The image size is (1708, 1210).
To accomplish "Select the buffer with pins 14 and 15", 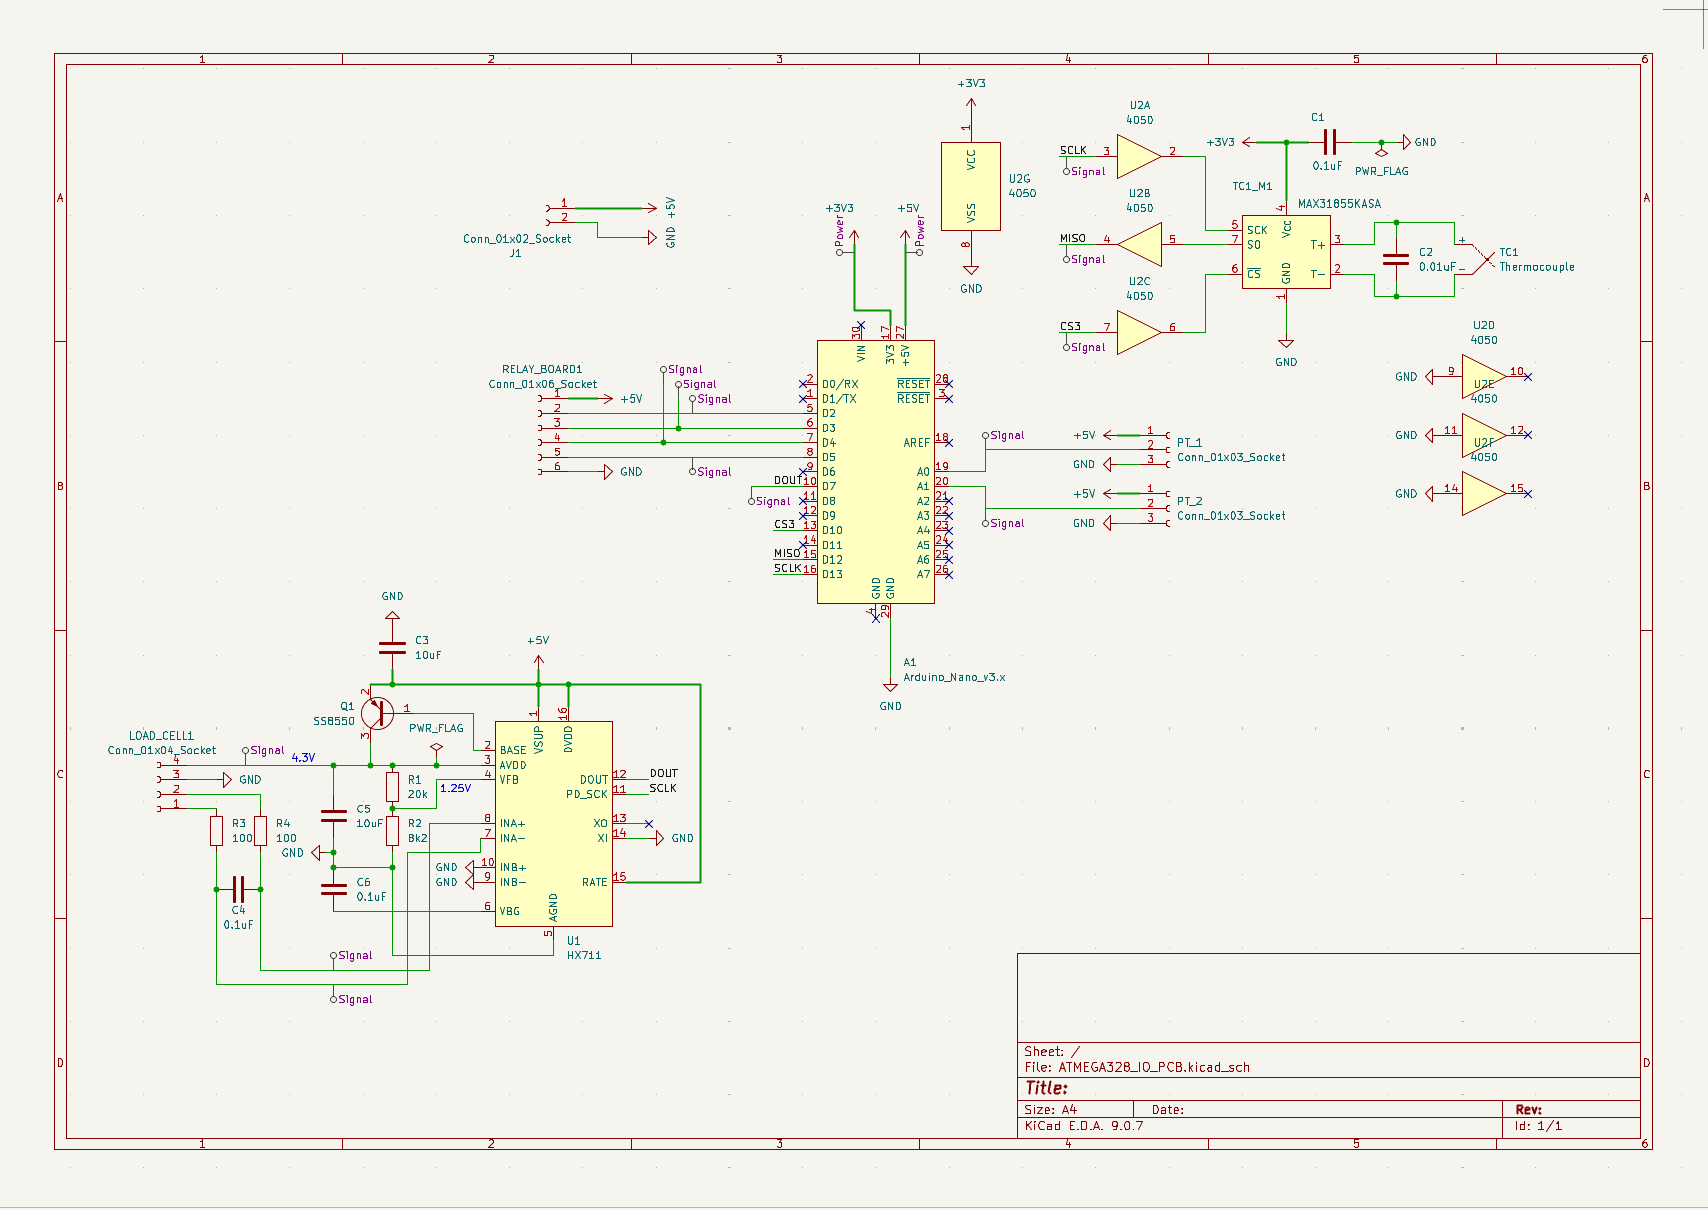I will tap(1483, 494).
